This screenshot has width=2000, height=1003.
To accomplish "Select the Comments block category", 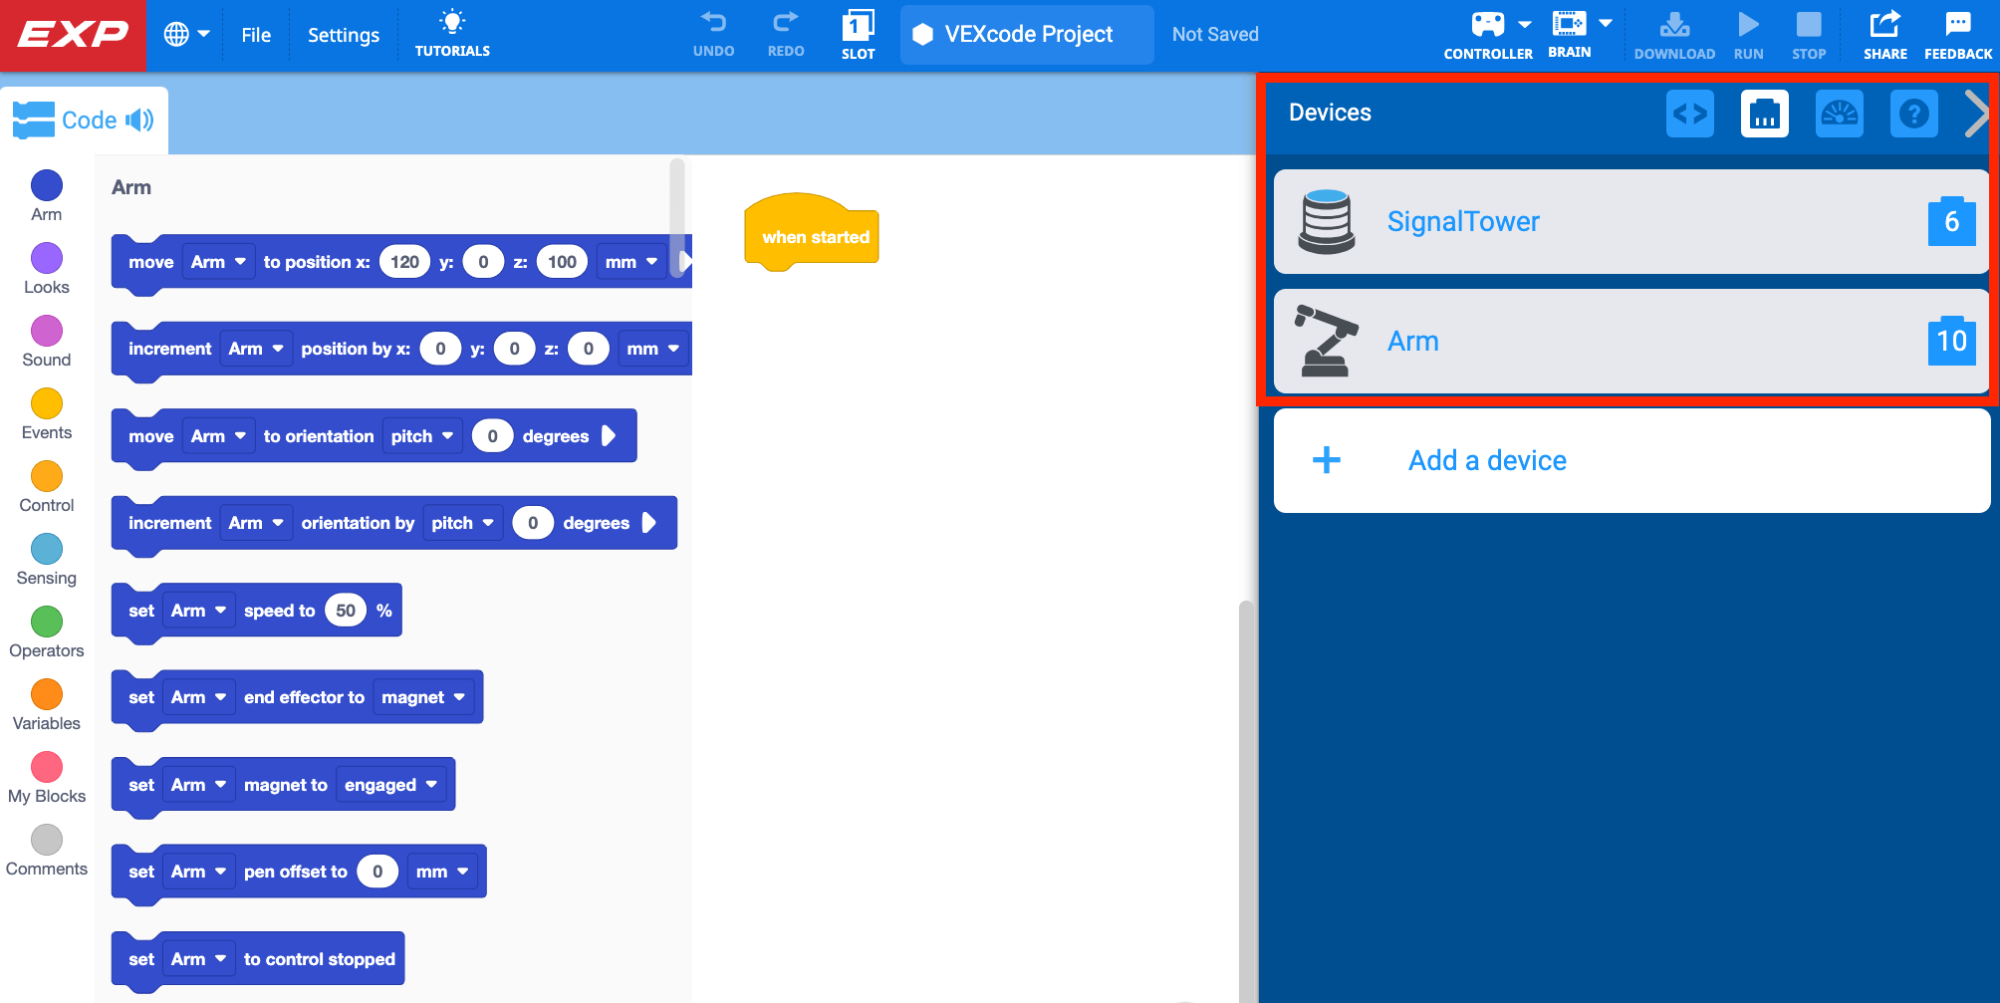I will (46, 853).
